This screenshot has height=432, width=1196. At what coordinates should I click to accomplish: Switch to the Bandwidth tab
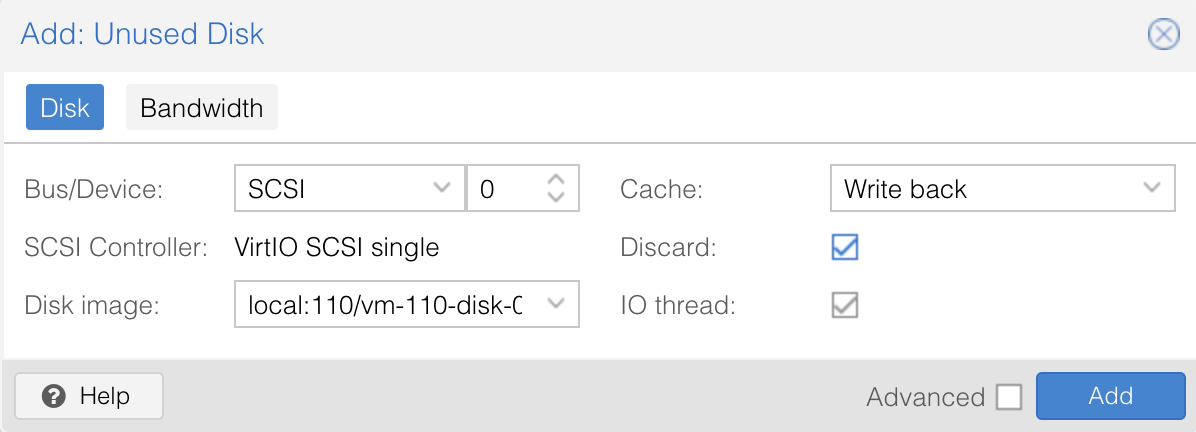tap(201, 108)
